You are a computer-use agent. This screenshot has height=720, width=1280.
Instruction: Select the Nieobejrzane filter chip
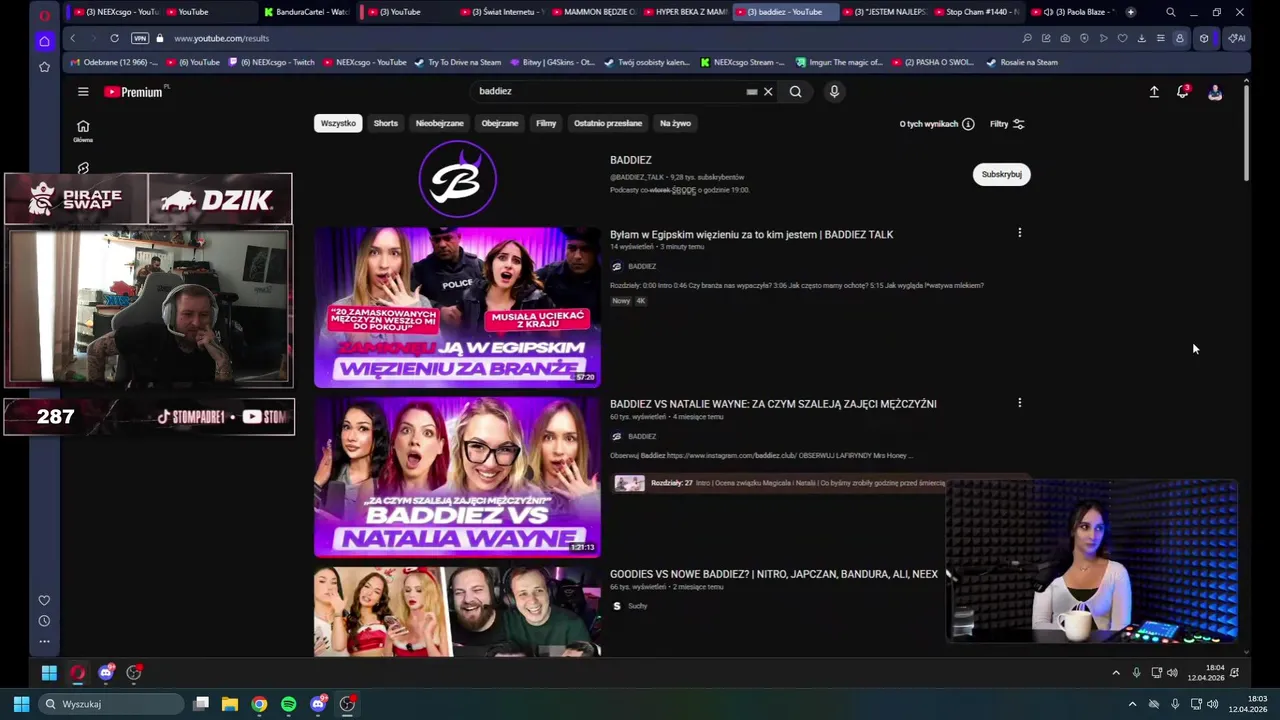[440, 123]
